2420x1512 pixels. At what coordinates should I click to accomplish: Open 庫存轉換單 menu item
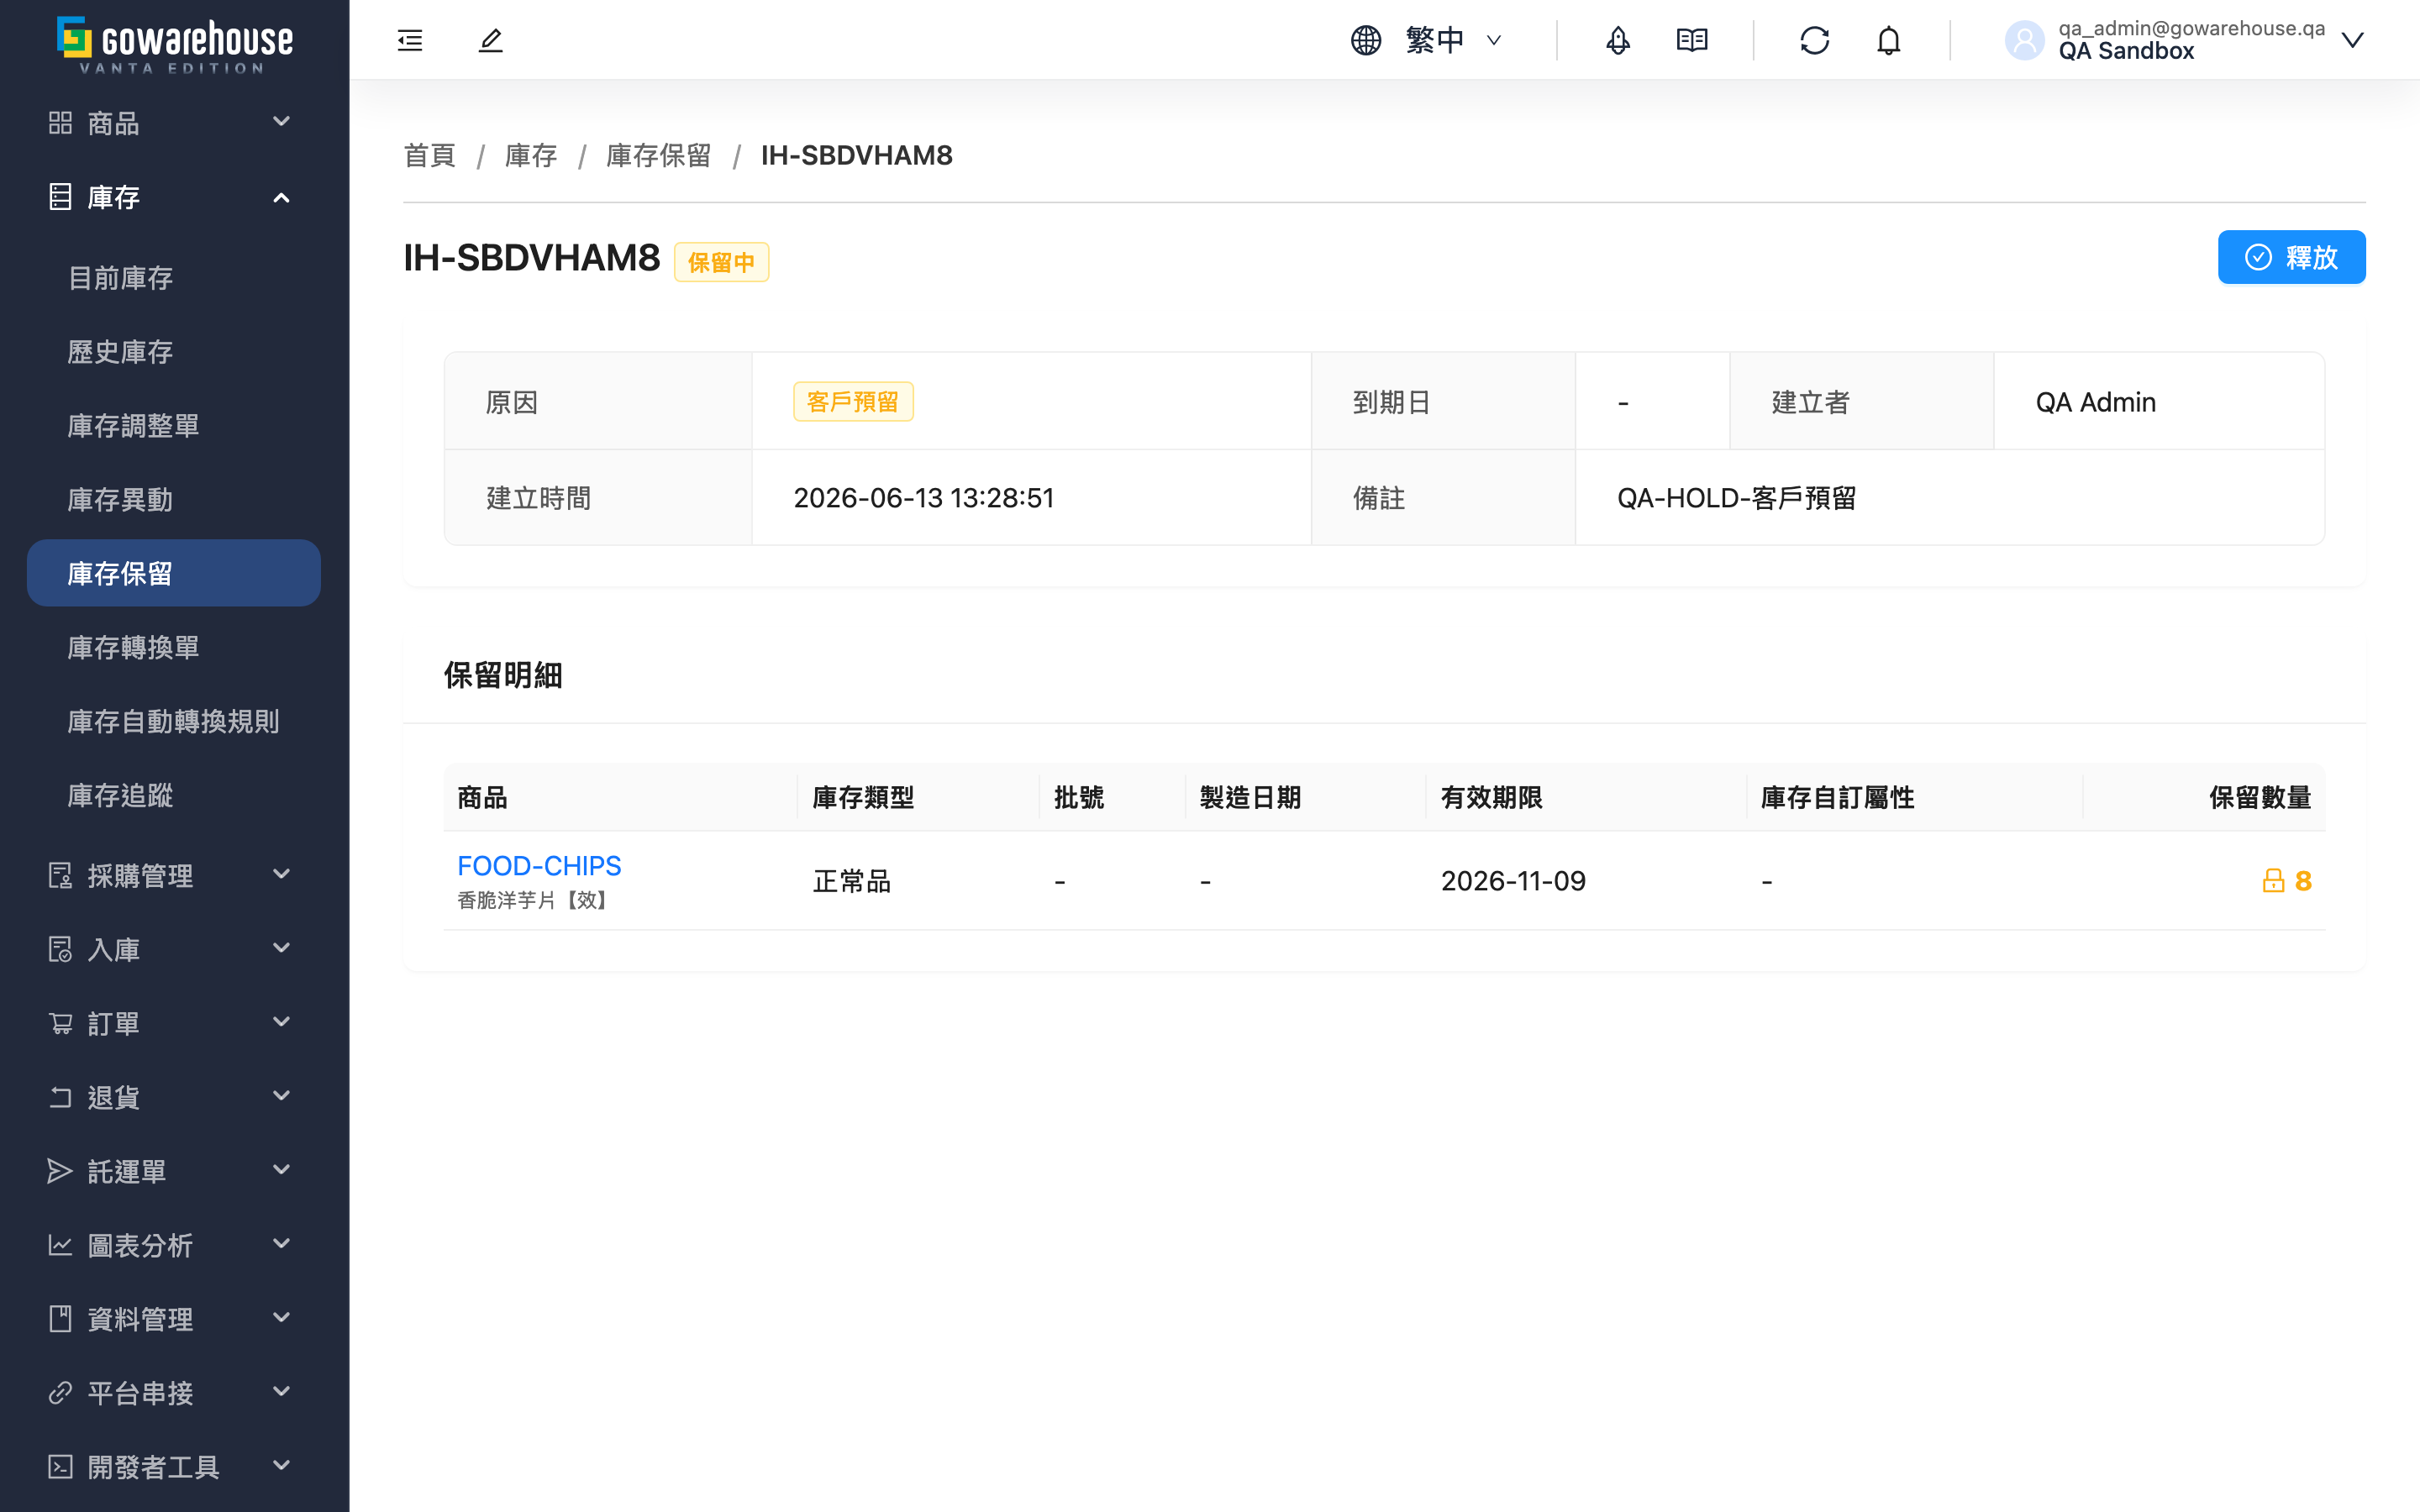(x=174, y=647)
